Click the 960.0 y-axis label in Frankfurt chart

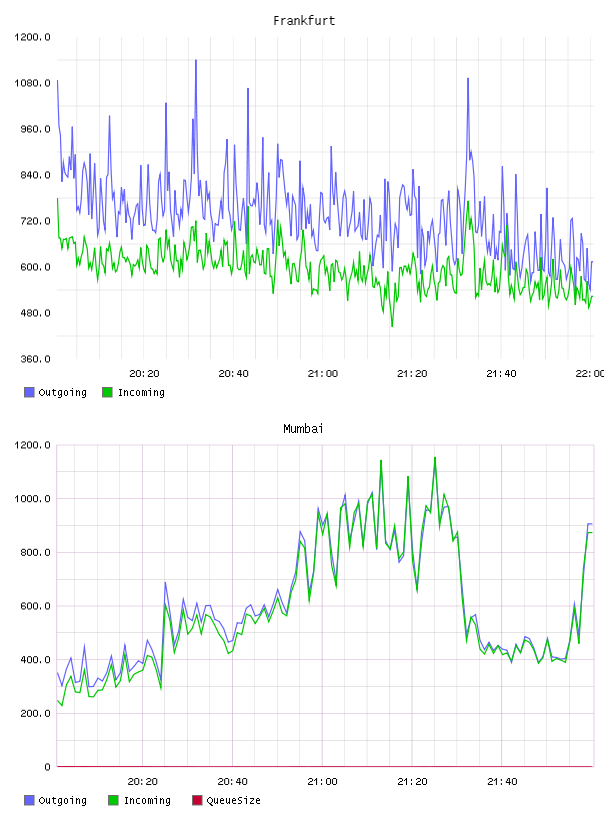(35, 129)
